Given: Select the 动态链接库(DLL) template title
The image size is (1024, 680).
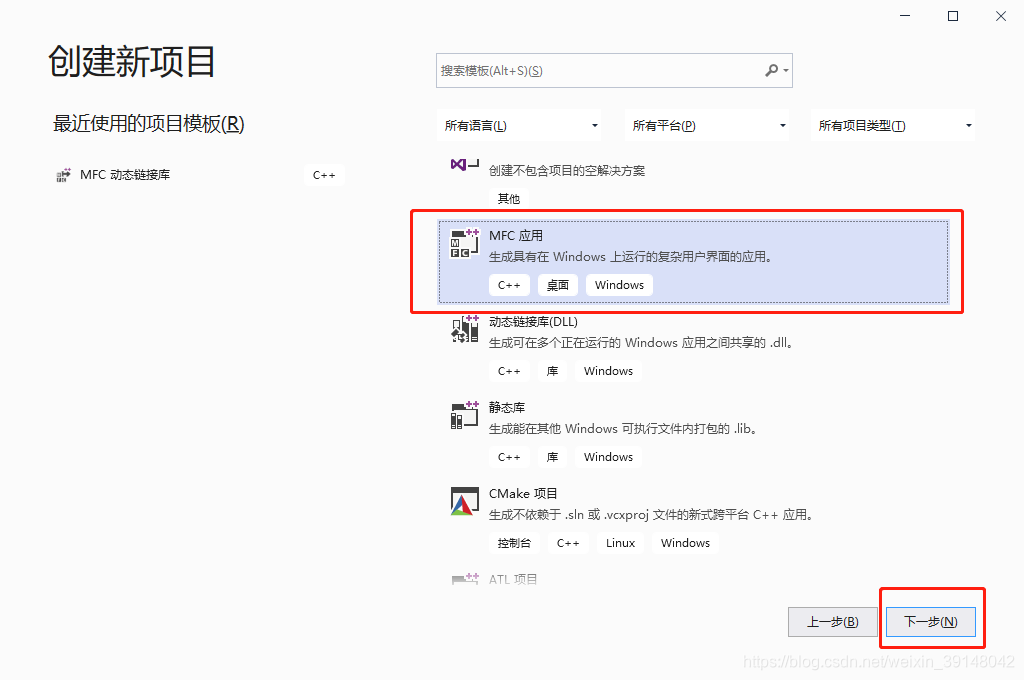Looking at the screenshot, I should pos(534,321).
